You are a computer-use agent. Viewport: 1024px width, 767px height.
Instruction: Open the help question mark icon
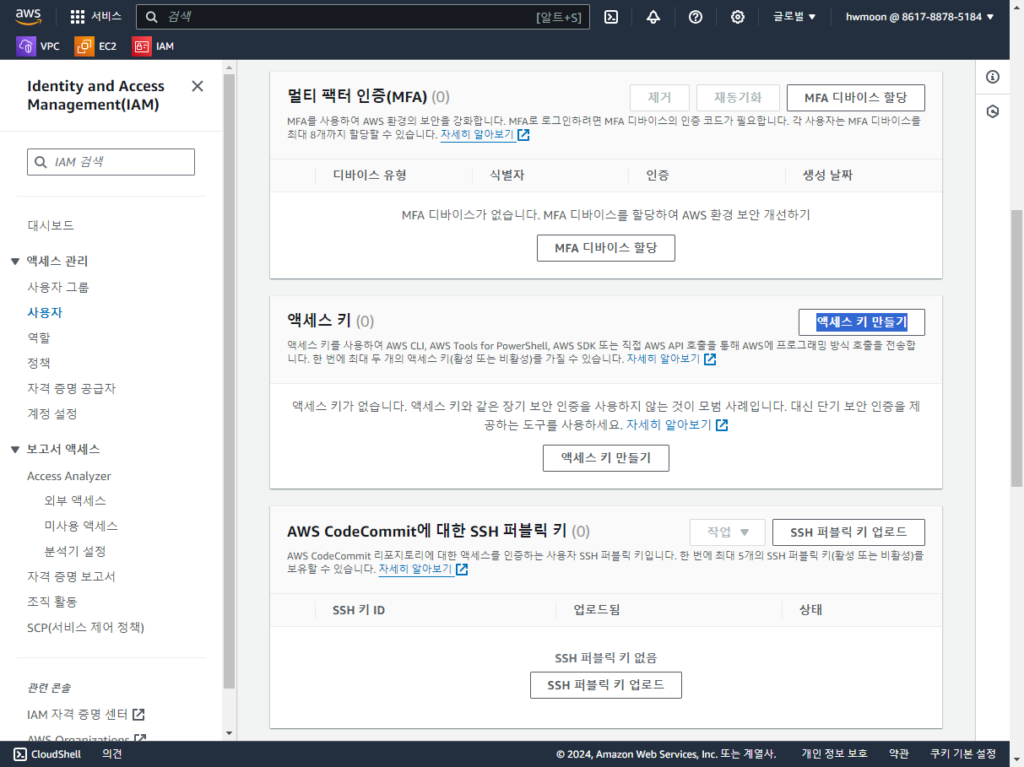tap(696, 17)
